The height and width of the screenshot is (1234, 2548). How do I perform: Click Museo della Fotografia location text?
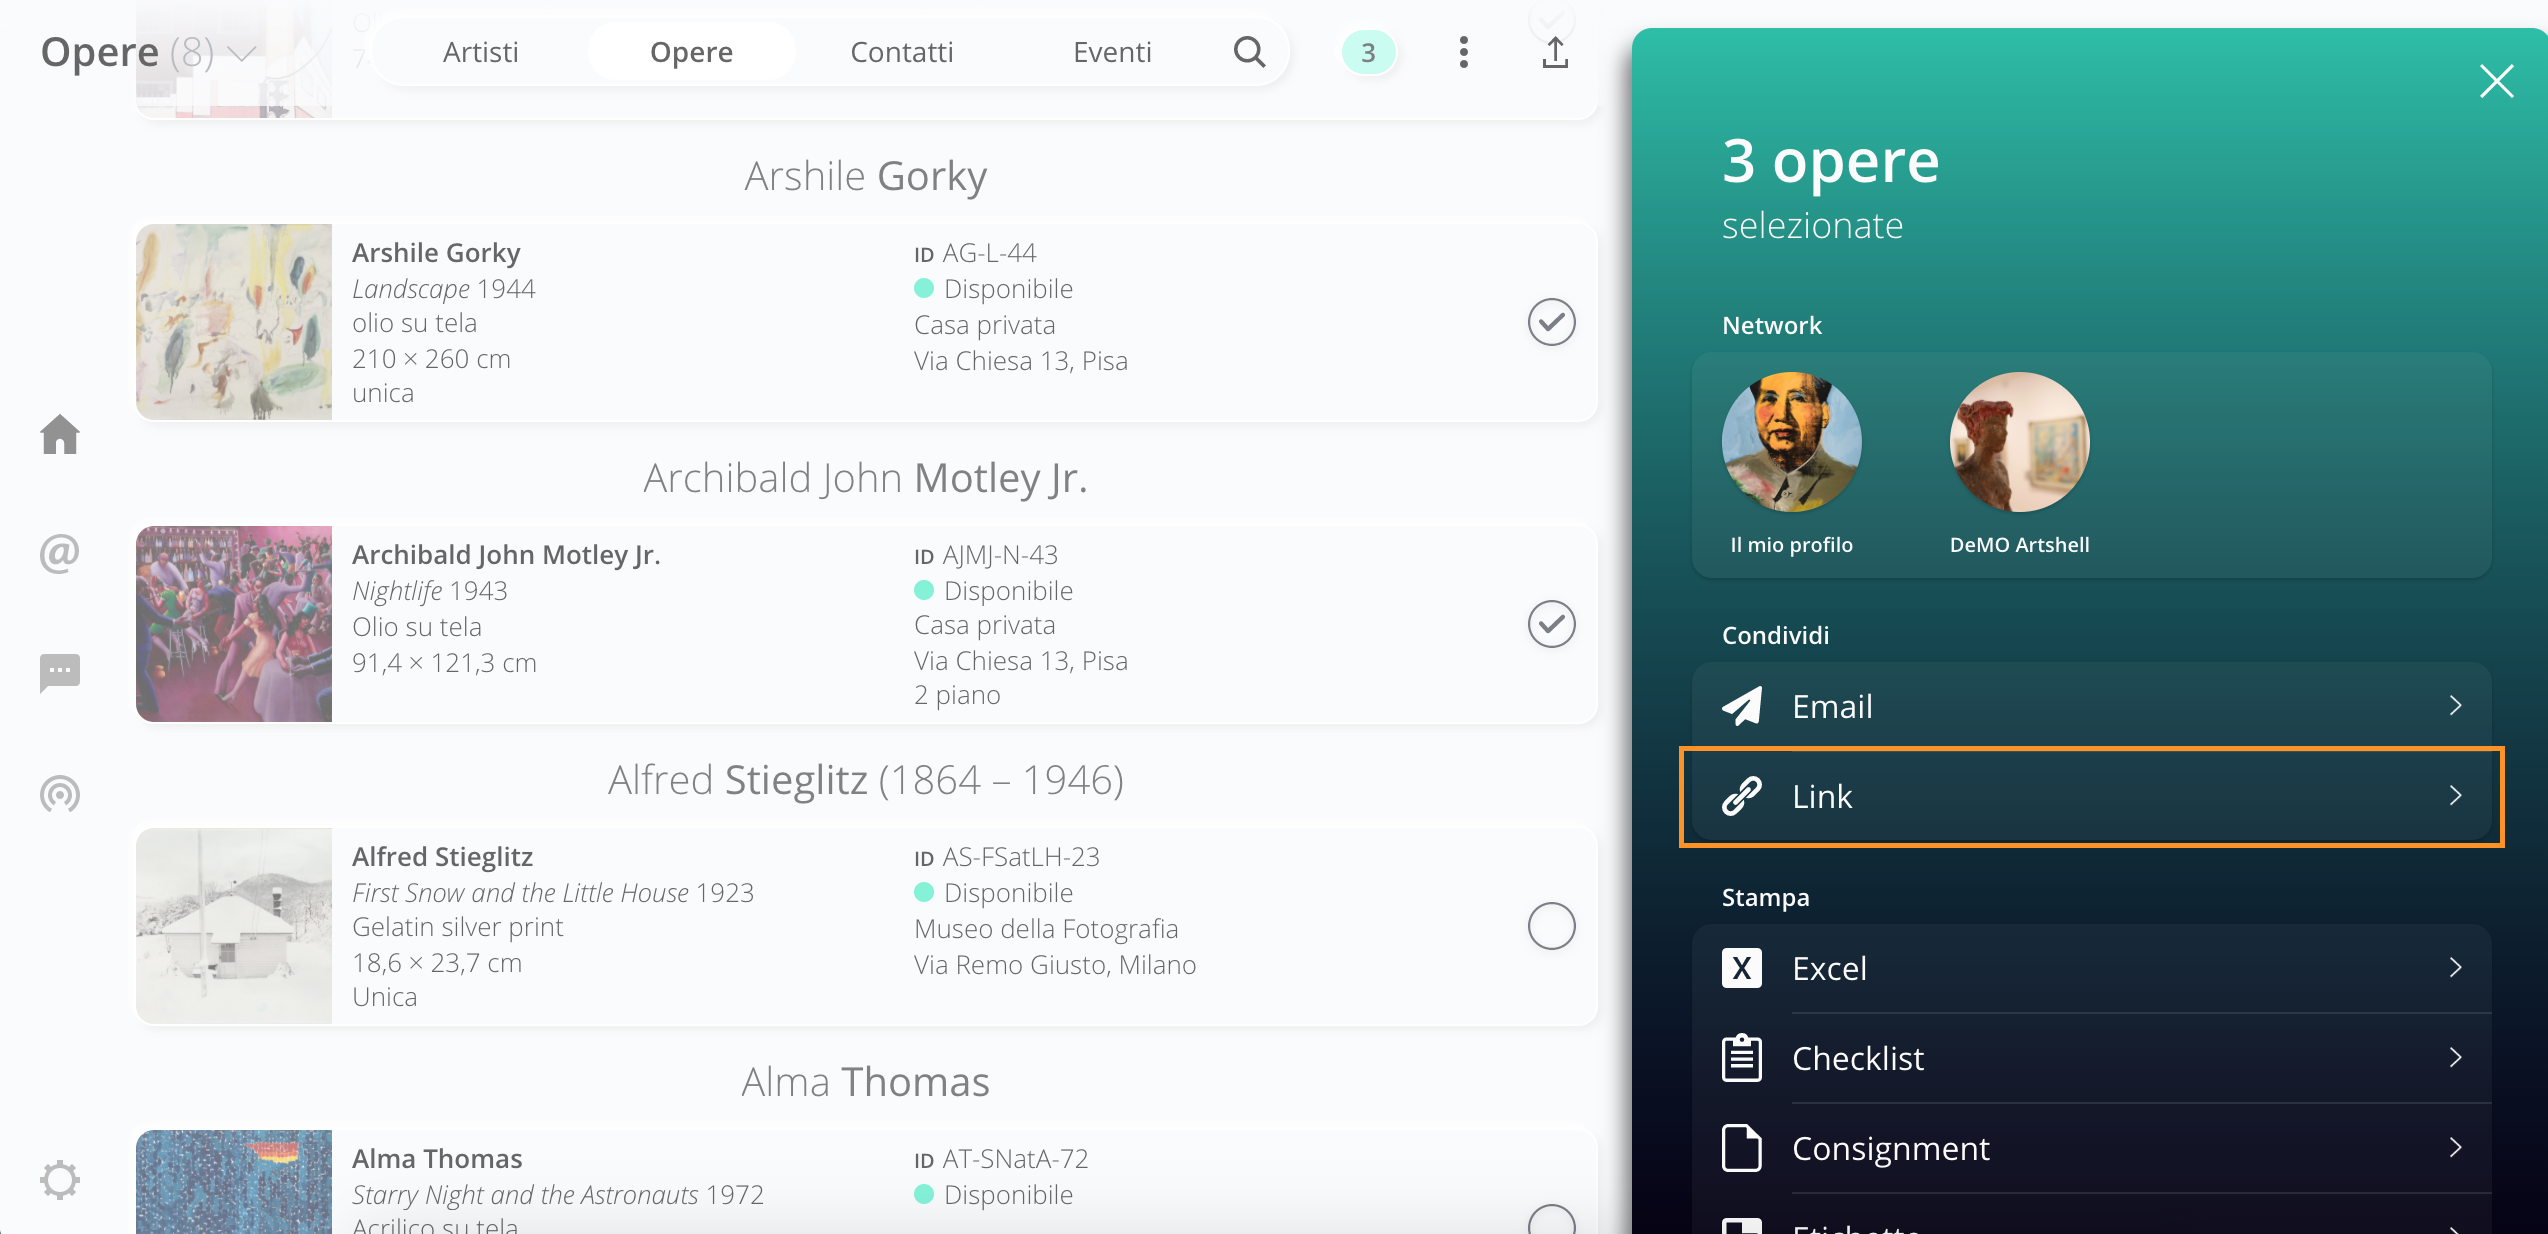pyautogui.click(x=1046, y=929)
